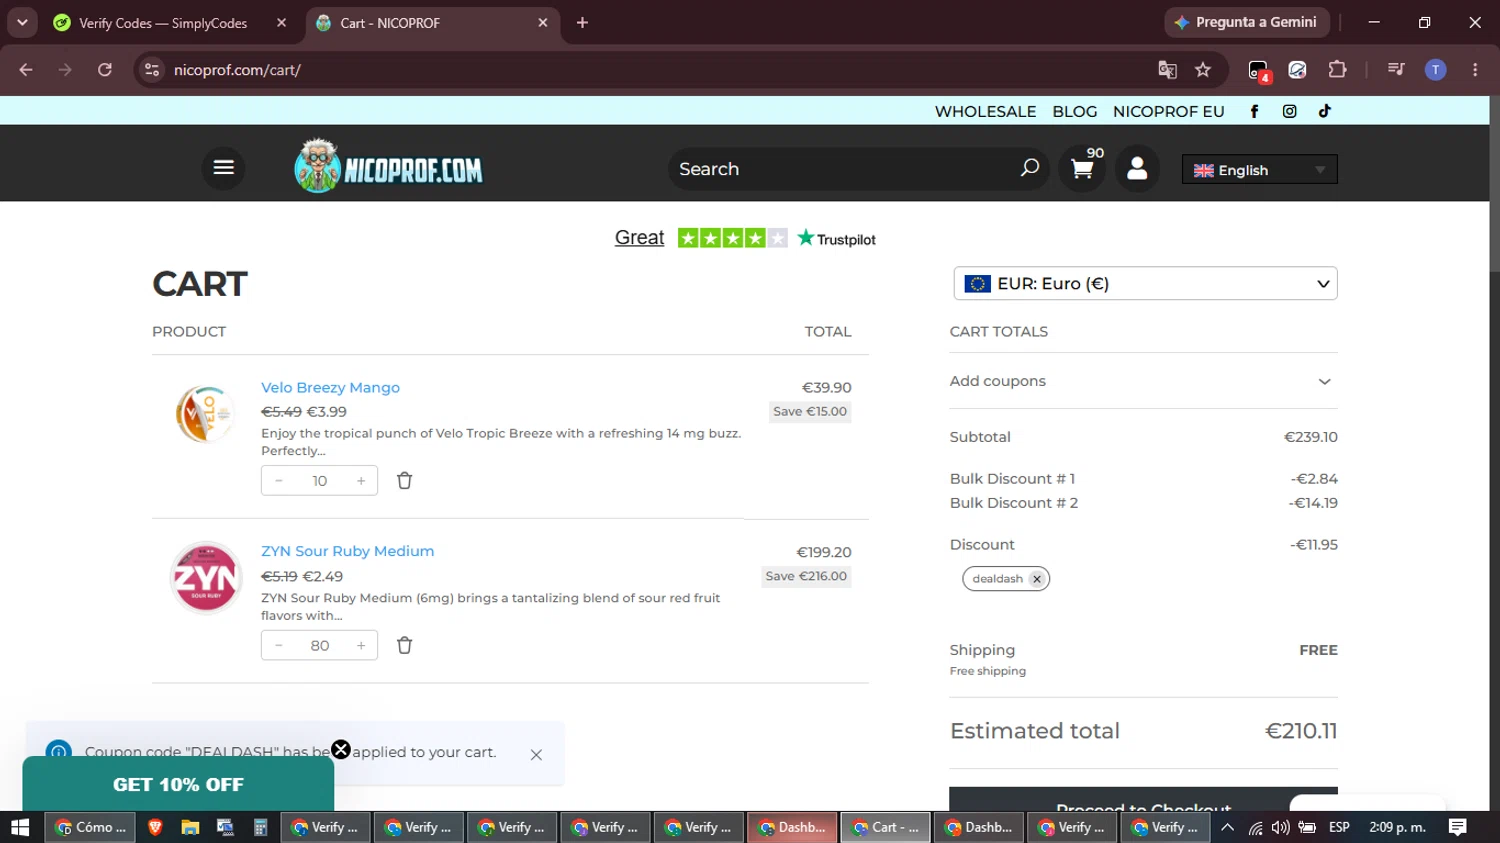Visit the Nicoprof TikTok page
The width and height of the screenshot is (1500, 843).
click(1325, 111)
